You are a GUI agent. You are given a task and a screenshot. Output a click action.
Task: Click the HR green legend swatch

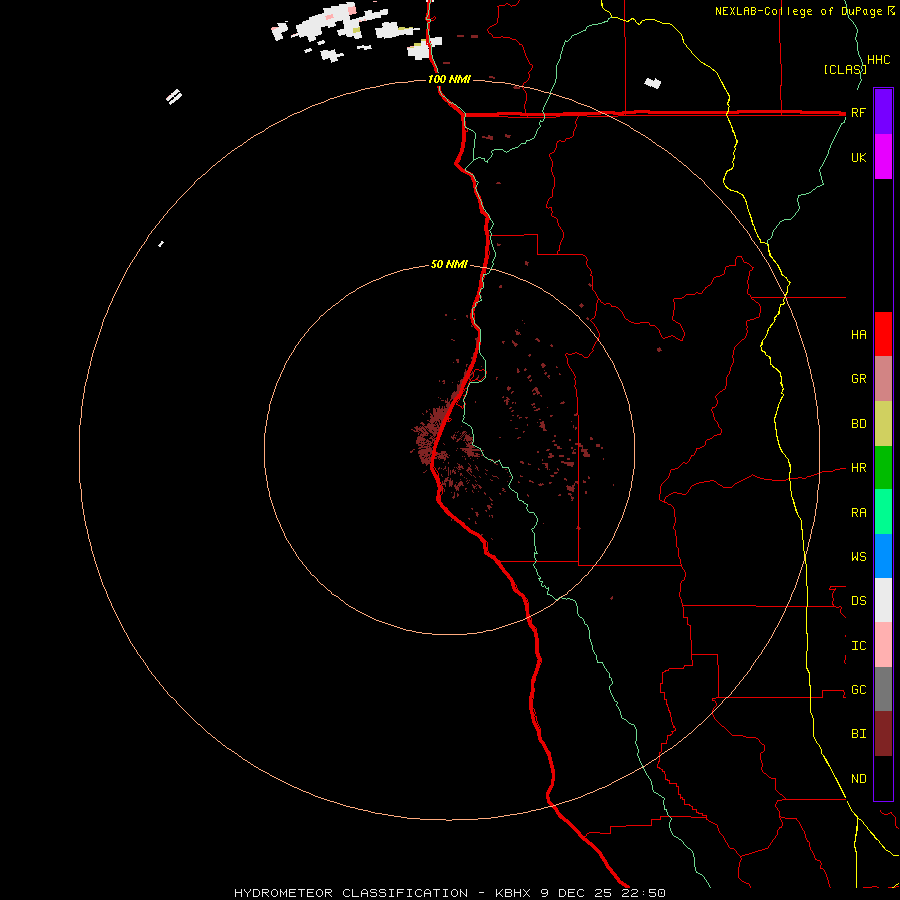[x=883, y=468]
